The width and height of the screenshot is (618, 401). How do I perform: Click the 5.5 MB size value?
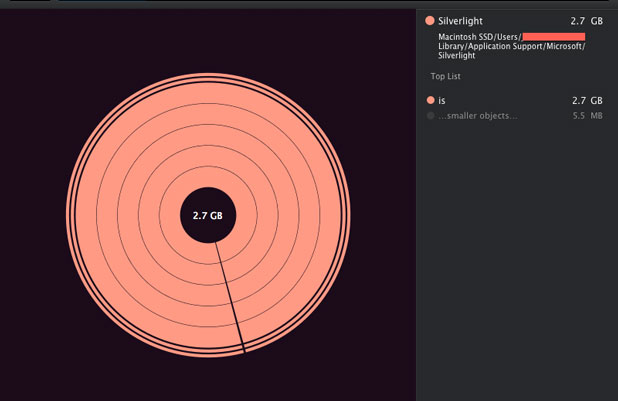tap(588, 116)
